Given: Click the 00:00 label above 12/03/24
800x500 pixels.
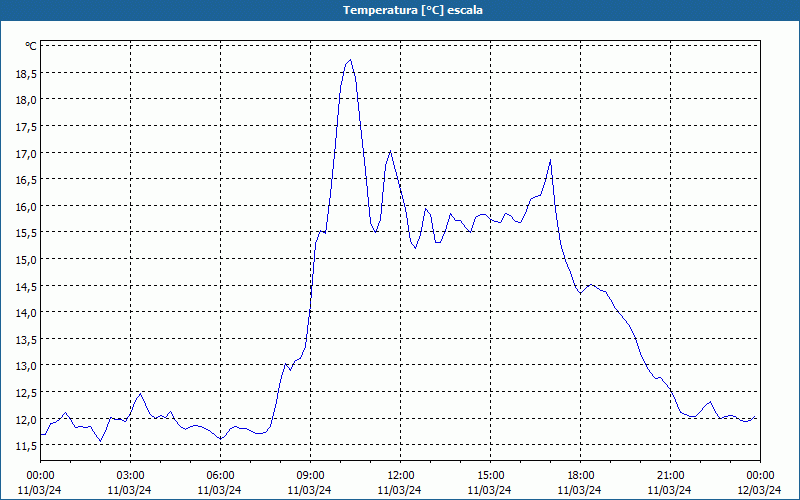Looking at the screenshot, I should 760,476.
